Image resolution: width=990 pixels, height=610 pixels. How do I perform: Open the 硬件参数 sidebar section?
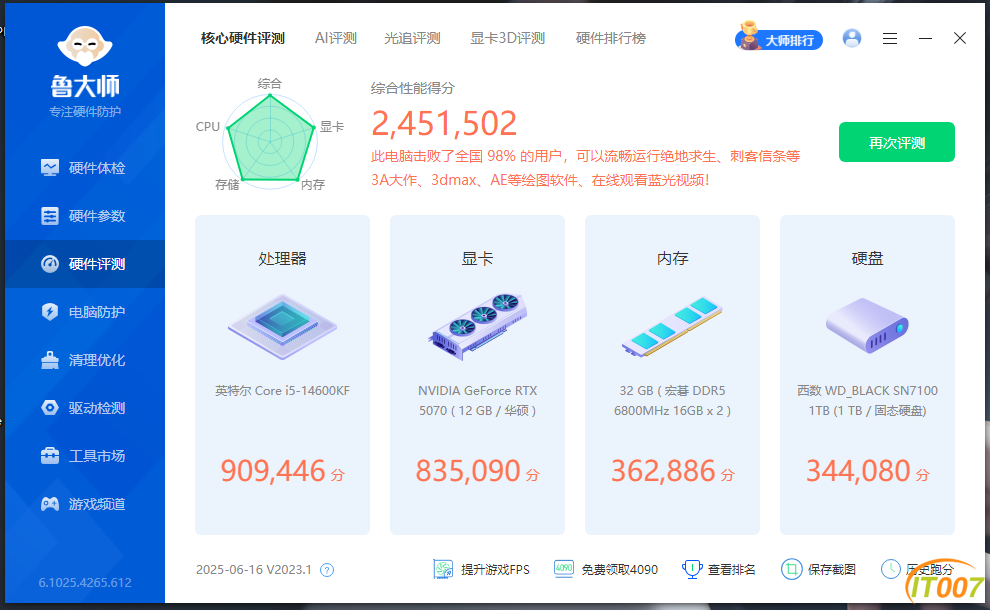[85, 216]
